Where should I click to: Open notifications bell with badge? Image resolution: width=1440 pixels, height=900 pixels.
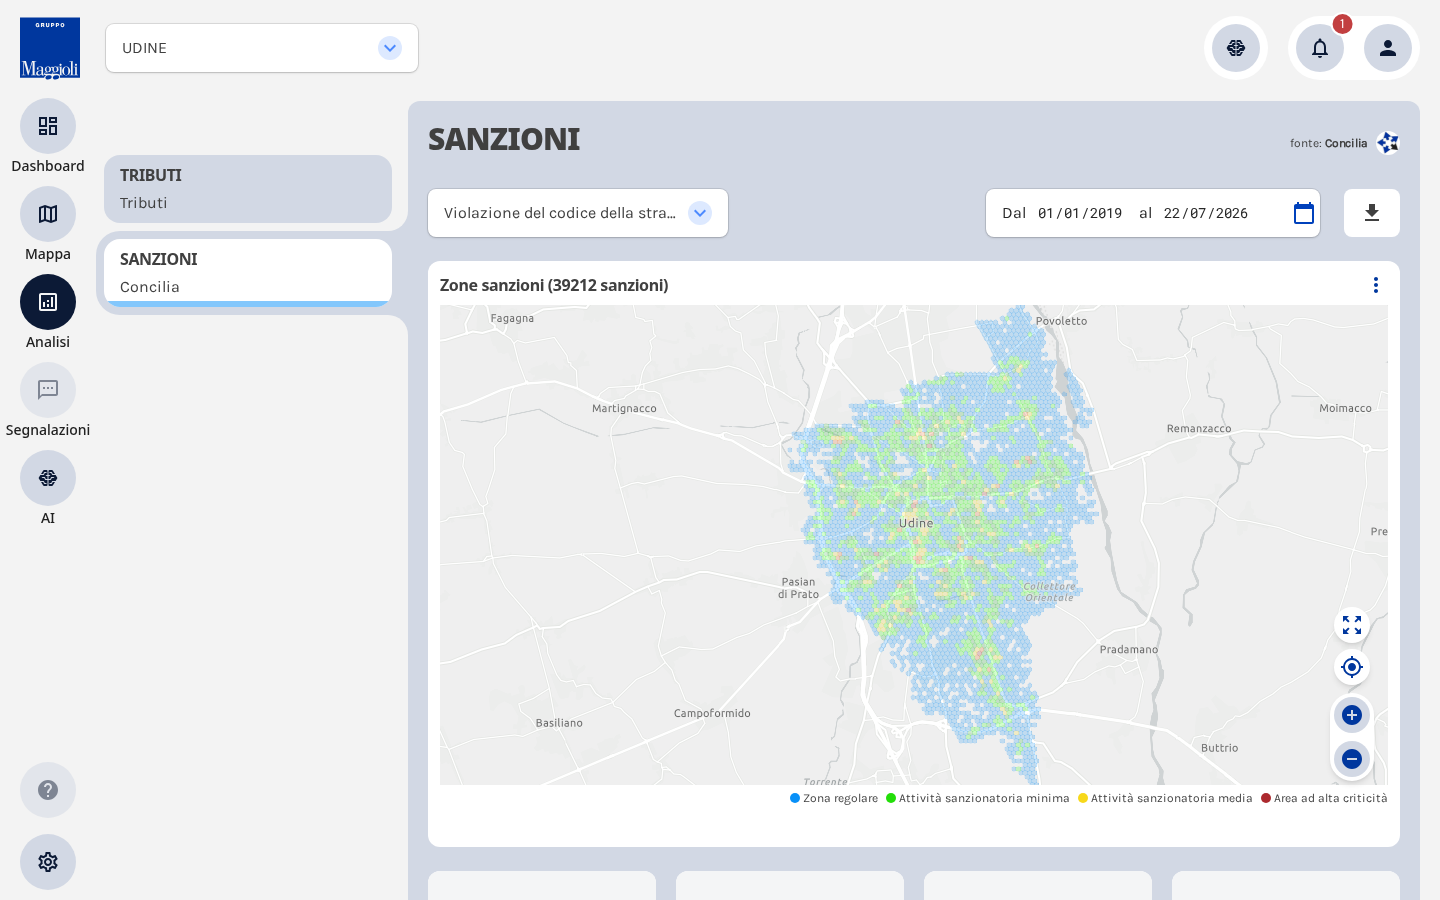(x=1320, y=48)
